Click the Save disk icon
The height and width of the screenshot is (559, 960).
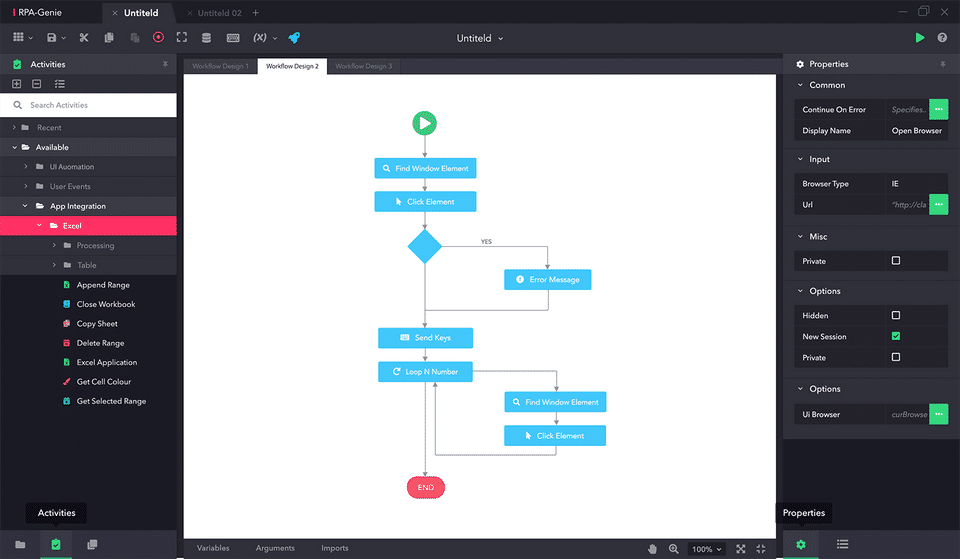[51, 37]
